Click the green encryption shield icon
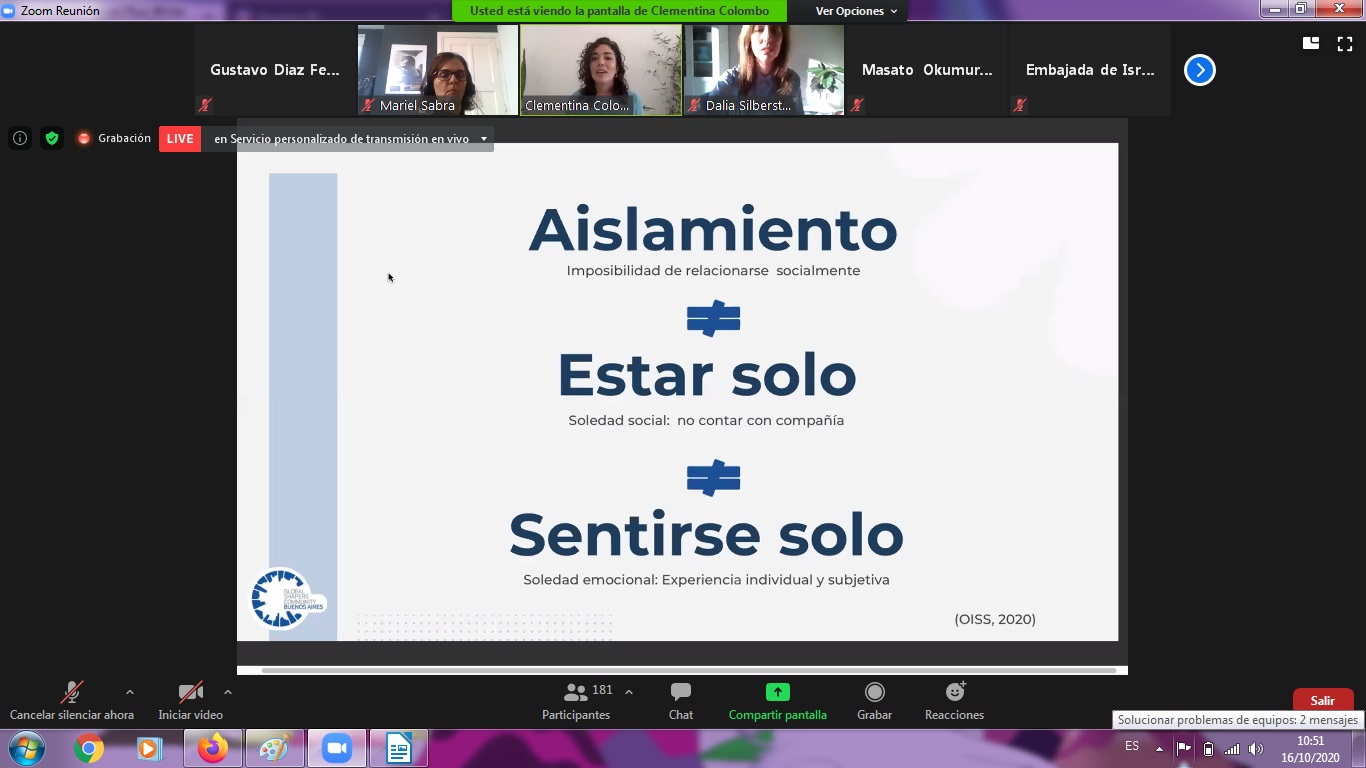This screenshot has width=1366, height=768. pyautogui.click(x=52, y=138)
